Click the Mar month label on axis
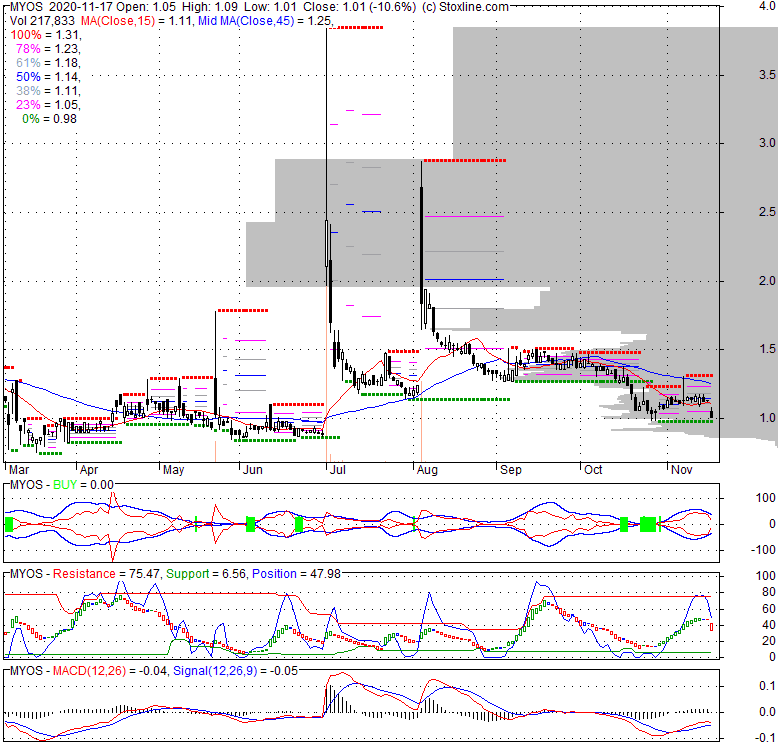 pos(19,470)
